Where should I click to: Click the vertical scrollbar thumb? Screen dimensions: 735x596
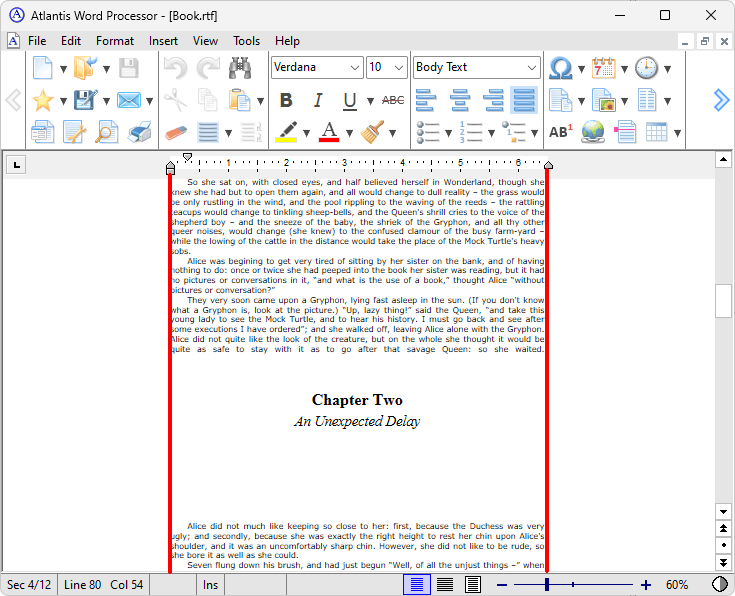click(724, 301)
